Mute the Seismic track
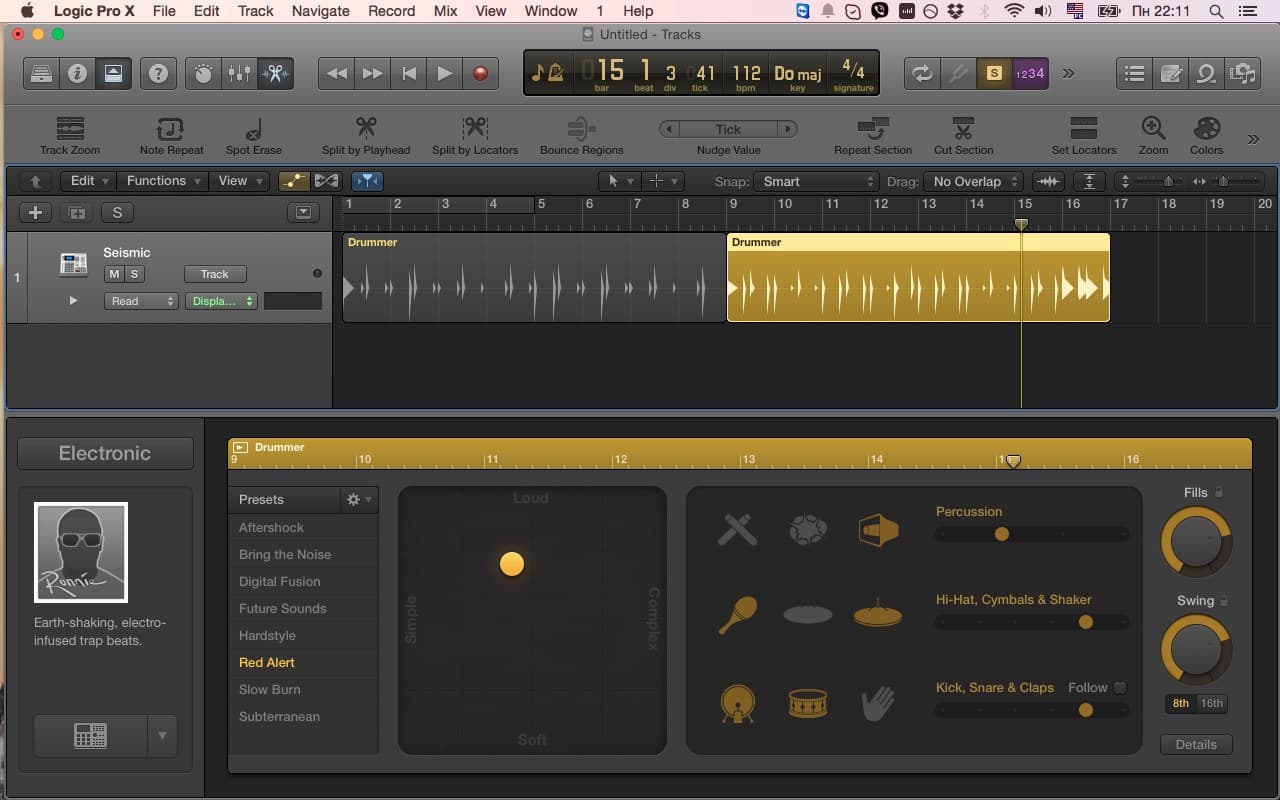This screenshot has height=800, width=1280. [x=114, y=274]
